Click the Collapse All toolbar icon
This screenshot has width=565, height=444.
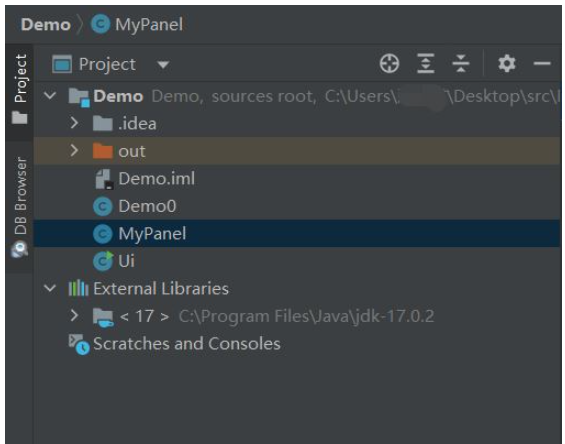tap(461, 64)
